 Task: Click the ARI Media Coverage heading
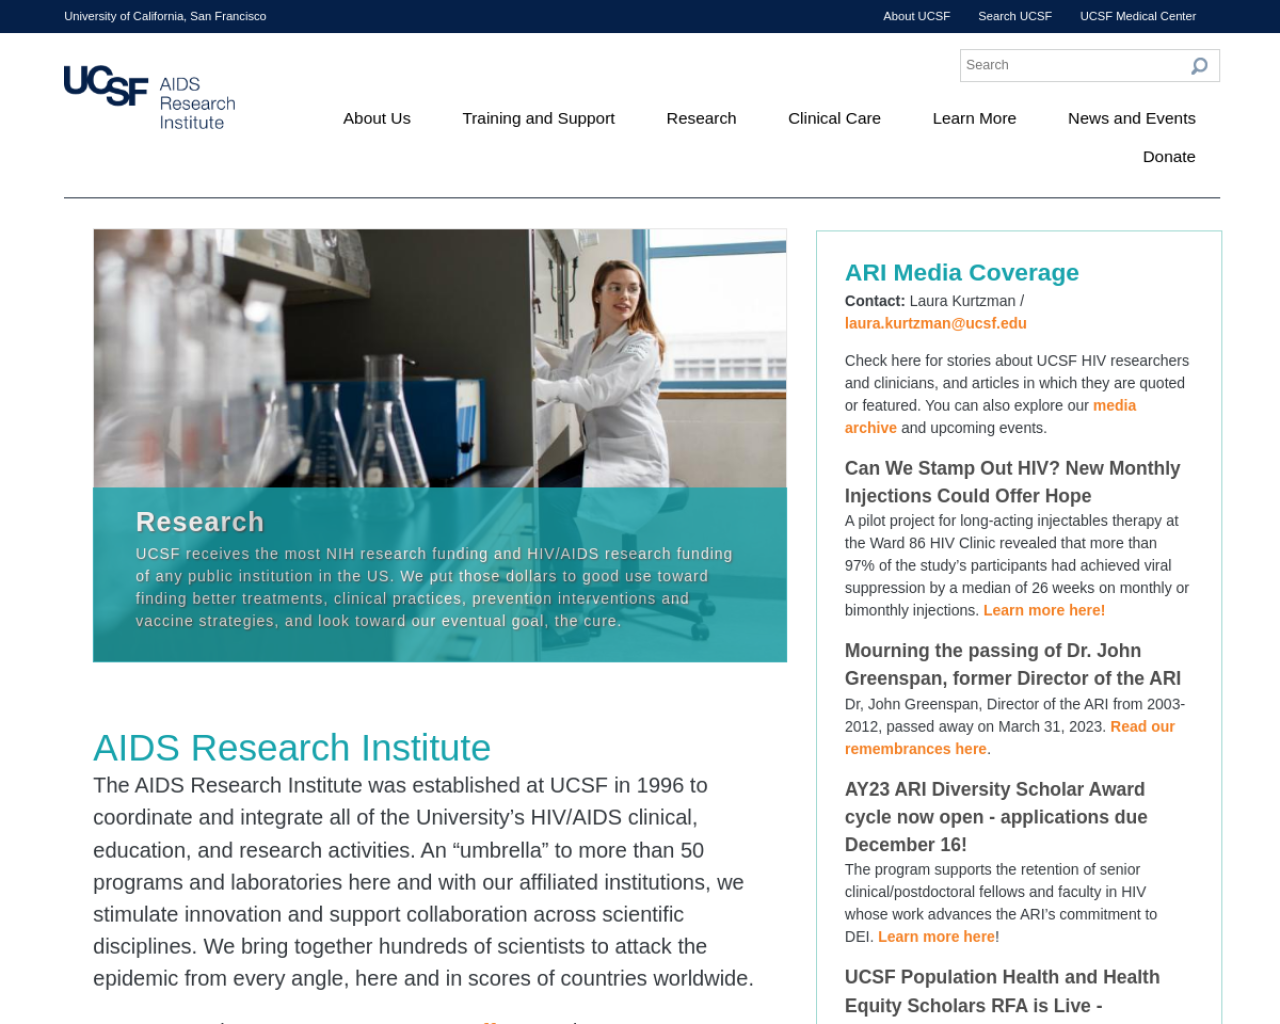click(x=962, y=272)
